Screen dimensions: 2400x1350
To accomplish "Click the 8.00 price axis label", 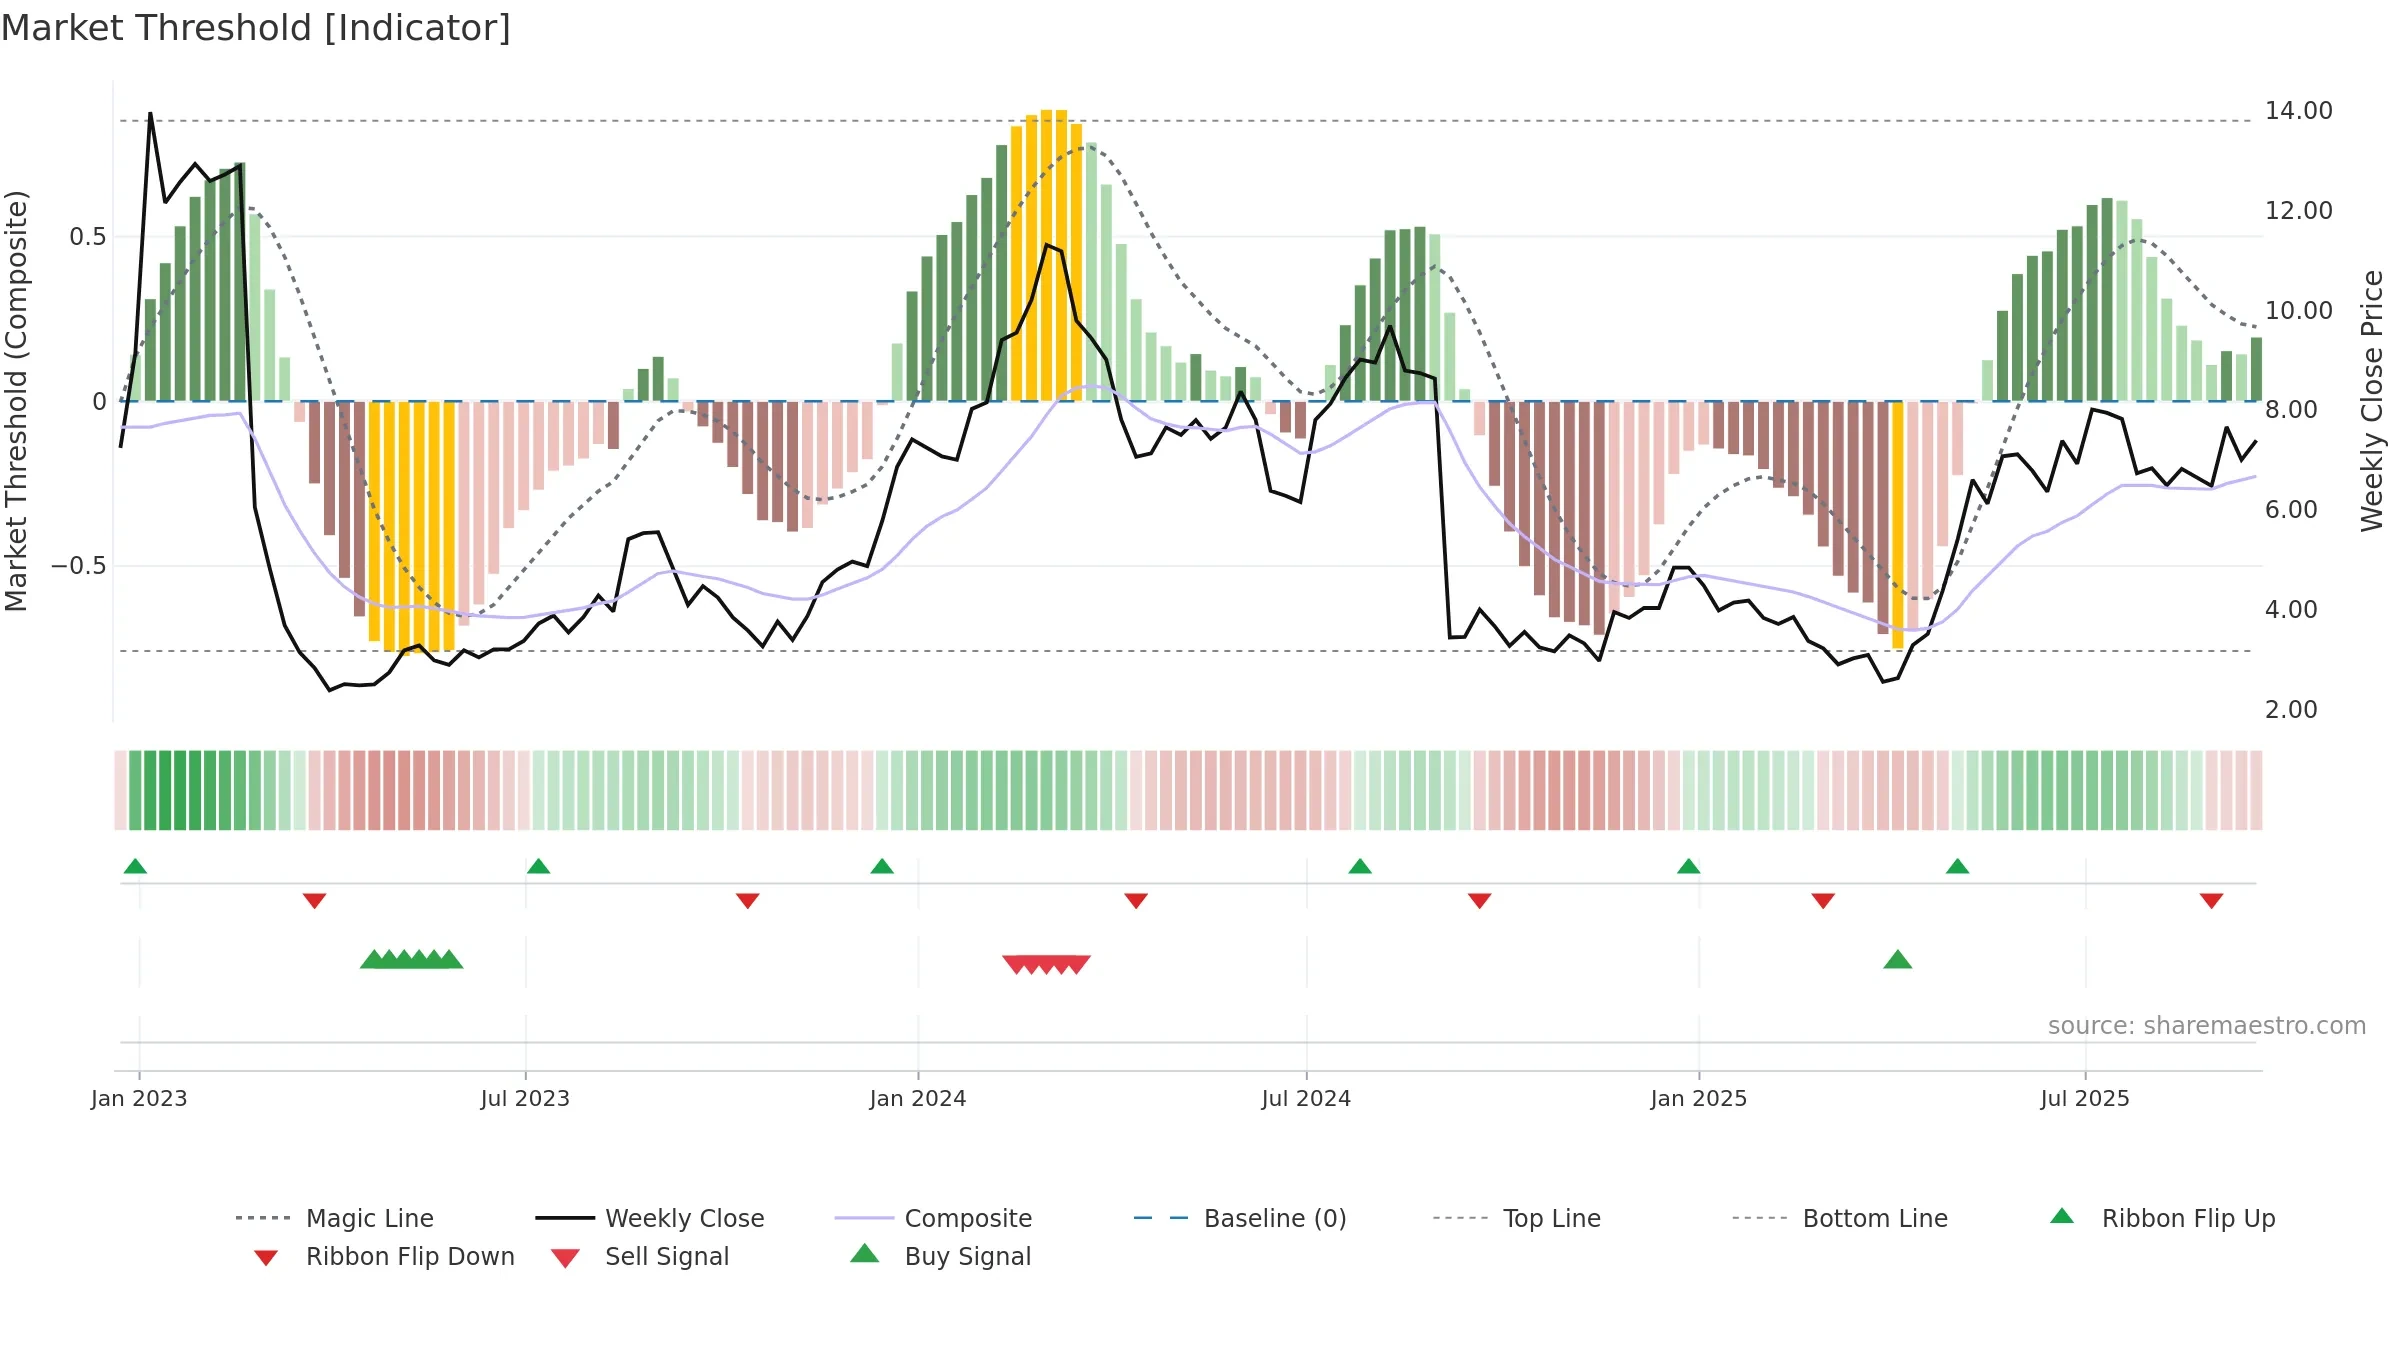I will pyautogui.click(x=2291, y=410).
